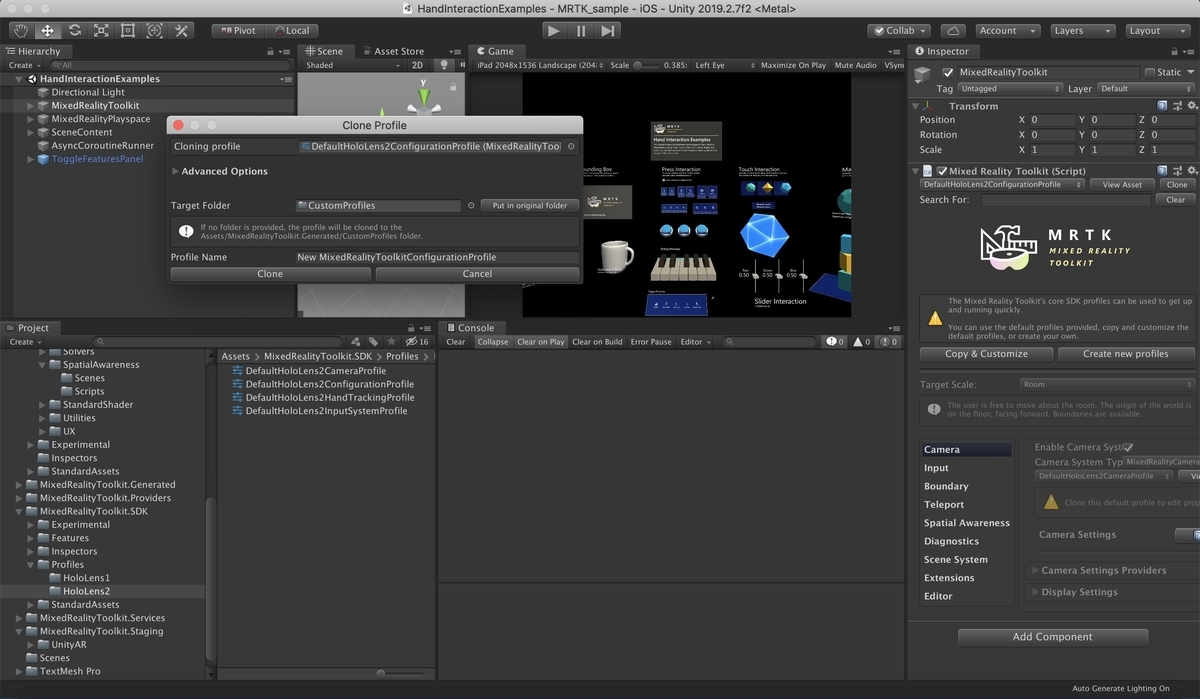Open the Collab dropdown
This screenshot has height=699, width=1200.
899,31
